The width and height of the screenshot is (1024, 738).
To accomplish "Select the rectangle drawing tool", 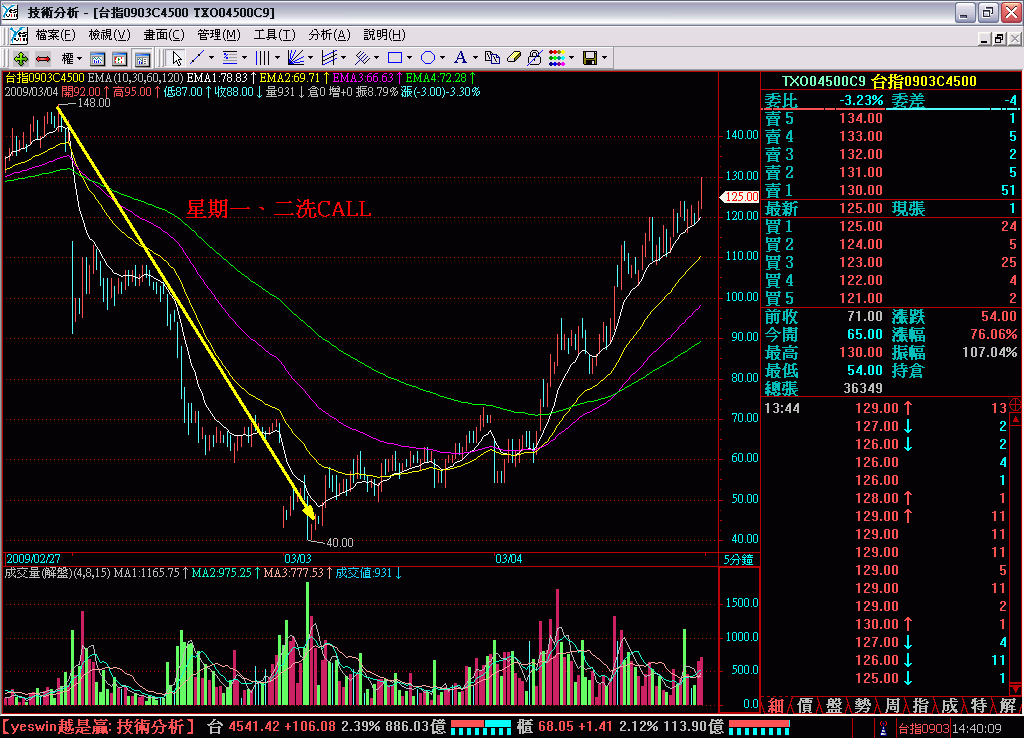I will tap(394, 58).
